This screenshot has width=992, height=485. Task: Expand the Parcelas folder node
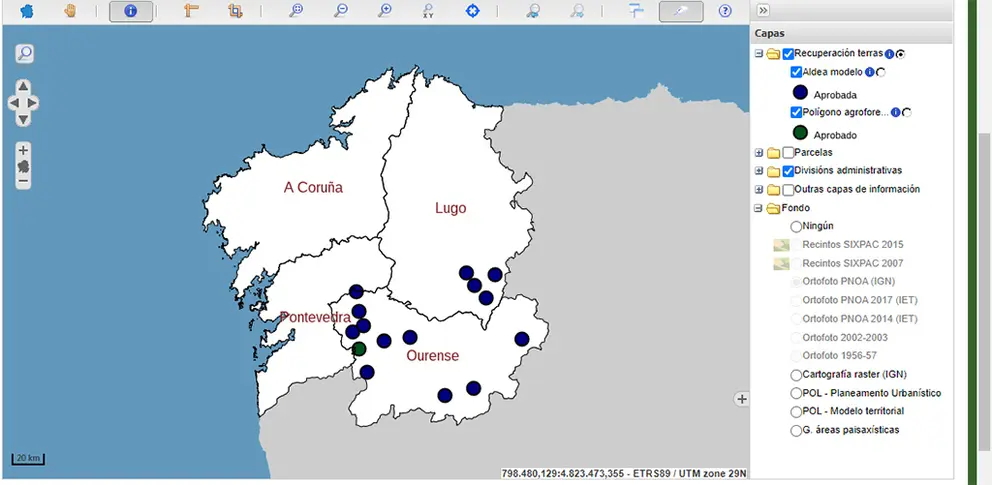tap(759, 153)
